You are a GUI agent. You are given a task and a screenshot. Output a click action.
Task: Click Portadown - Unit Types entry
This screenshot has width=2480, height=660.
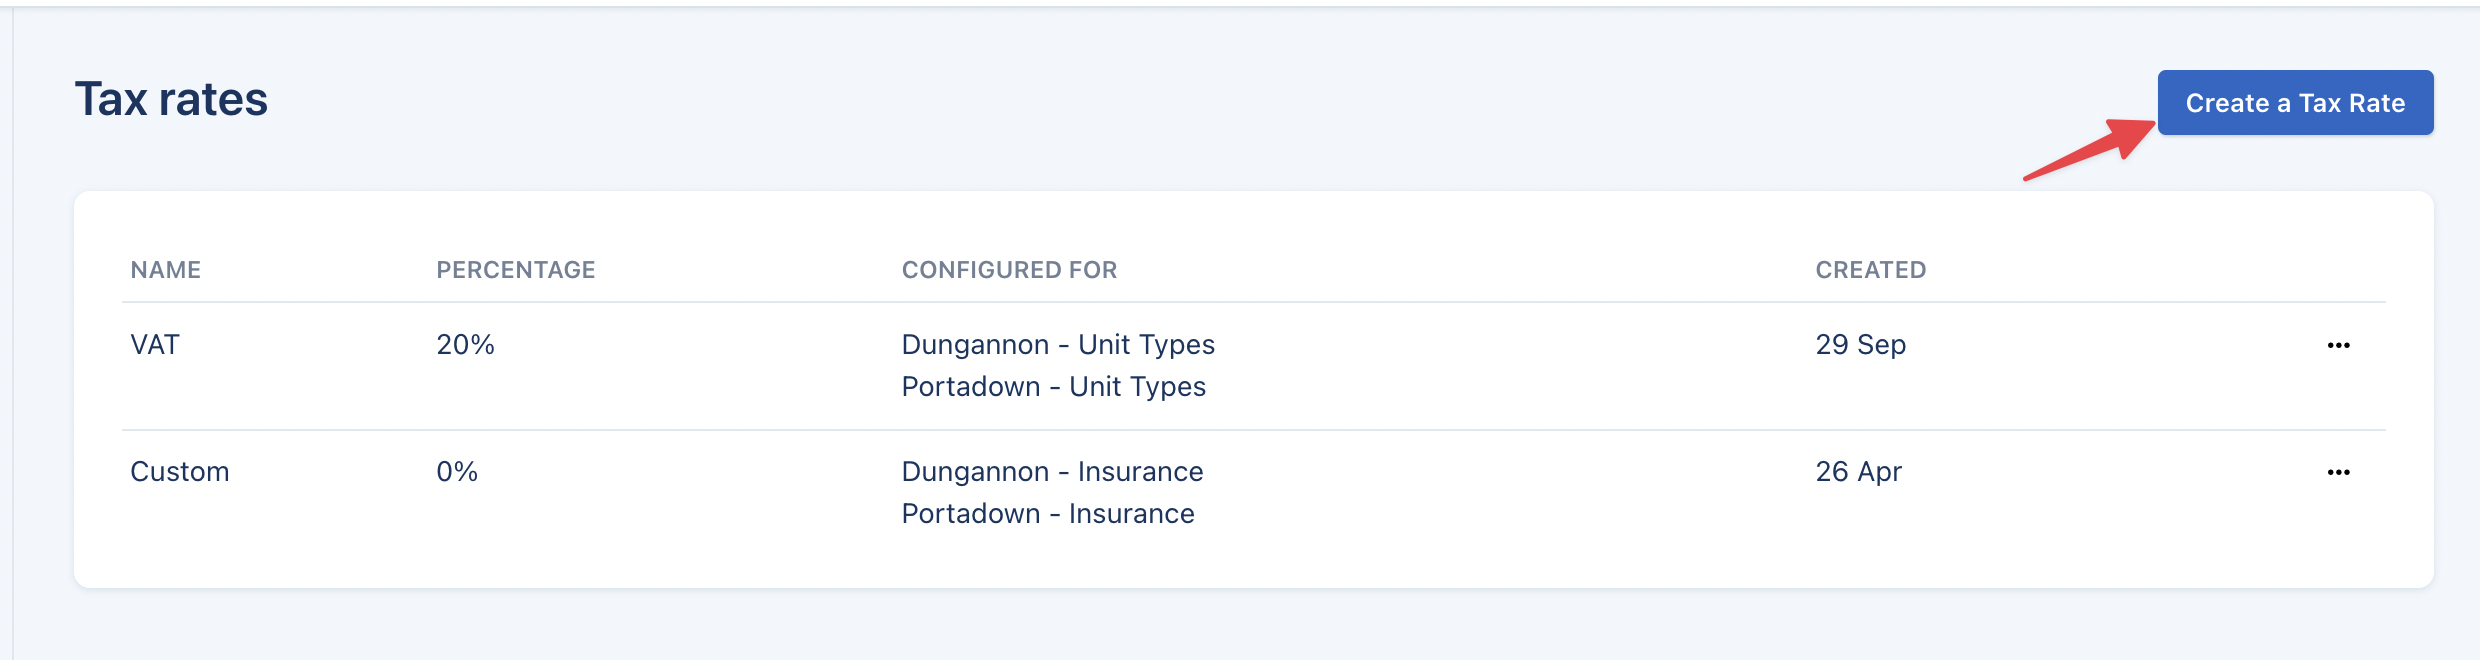click(x=1053, y=387)
